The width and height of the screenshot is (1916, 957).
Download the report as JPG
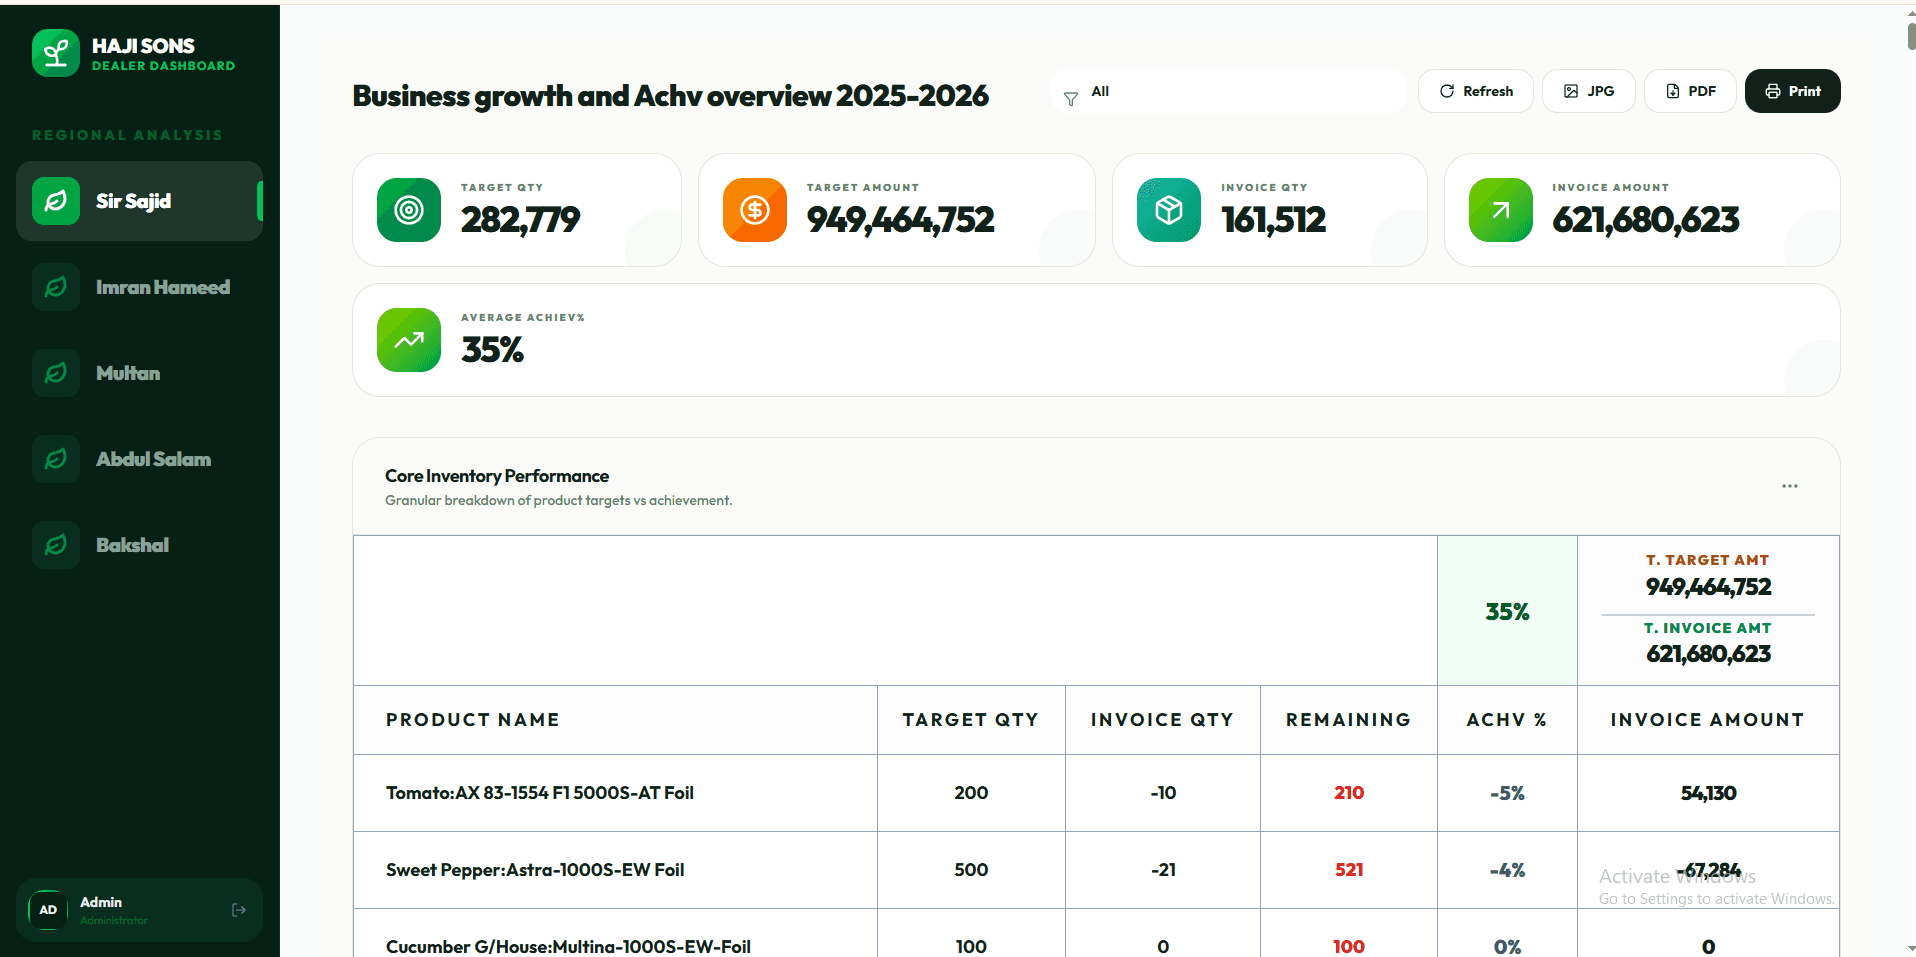(1588, 91)
